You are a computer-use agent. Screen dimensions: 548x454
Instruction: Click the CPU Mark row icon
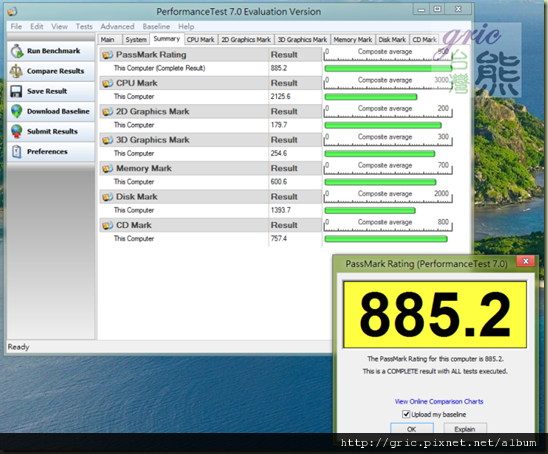(x=107, y=83)
